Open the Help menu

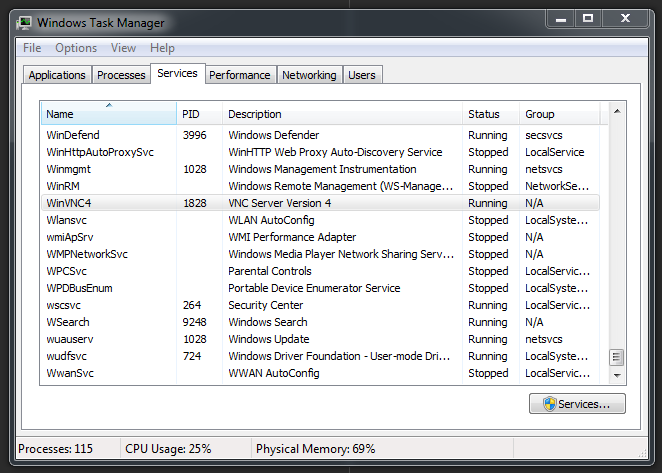[162, 48]
